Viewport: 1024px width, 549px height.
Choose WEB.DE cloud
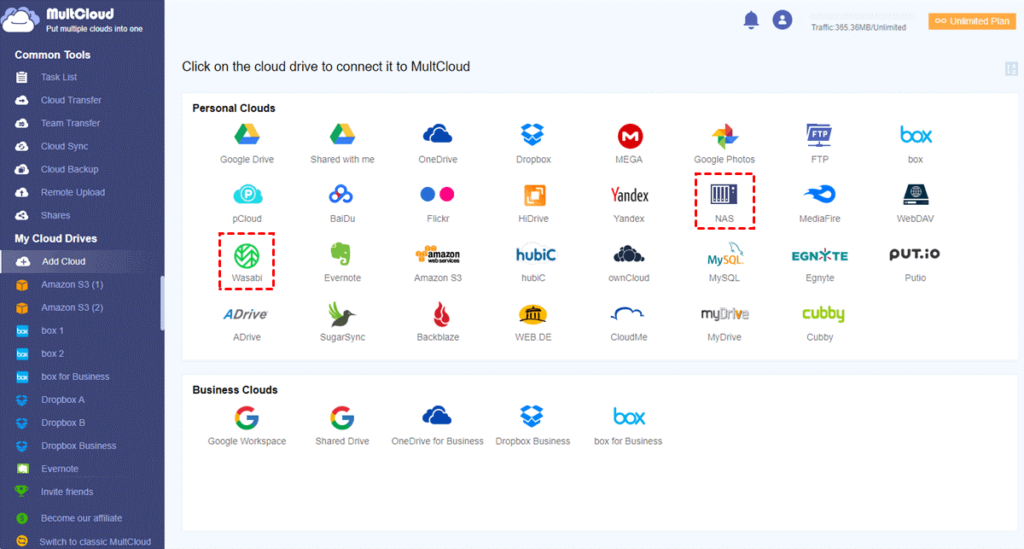click(x=533, y=322)
